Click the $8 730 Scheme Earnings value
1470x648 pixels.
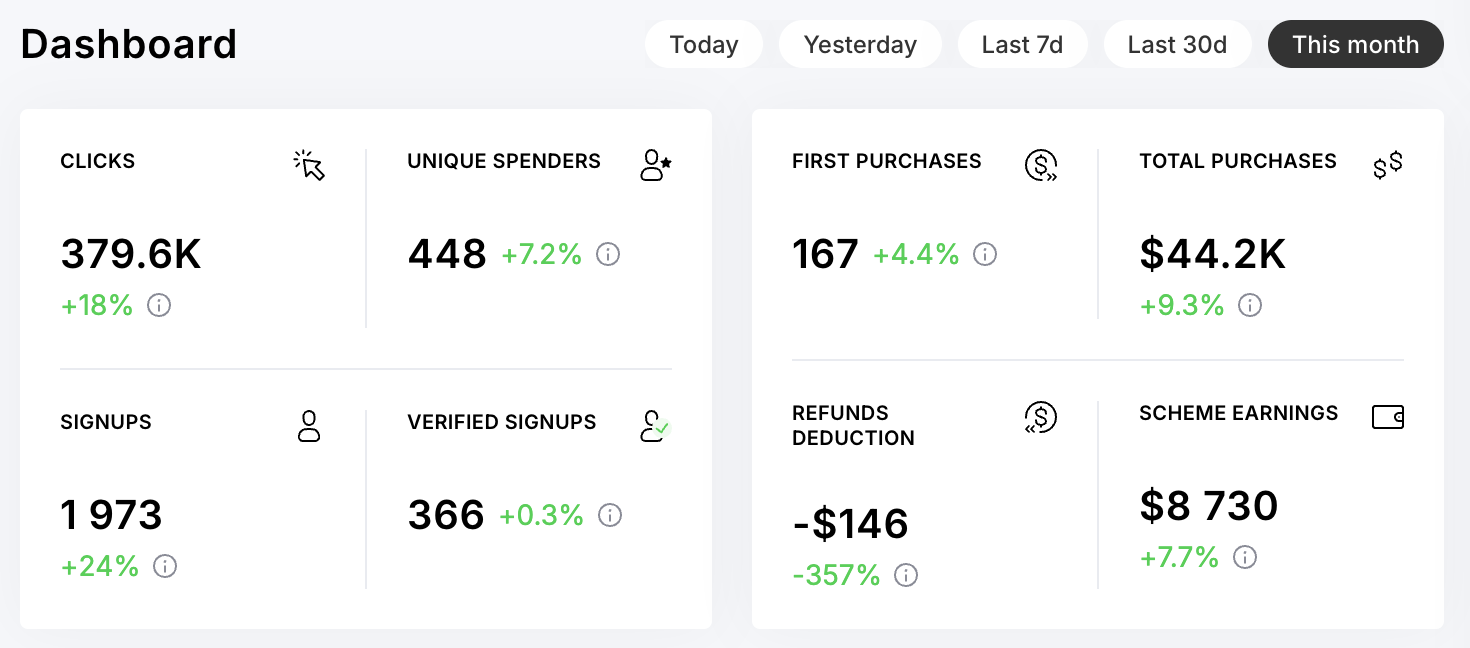tap(1209, 505)
